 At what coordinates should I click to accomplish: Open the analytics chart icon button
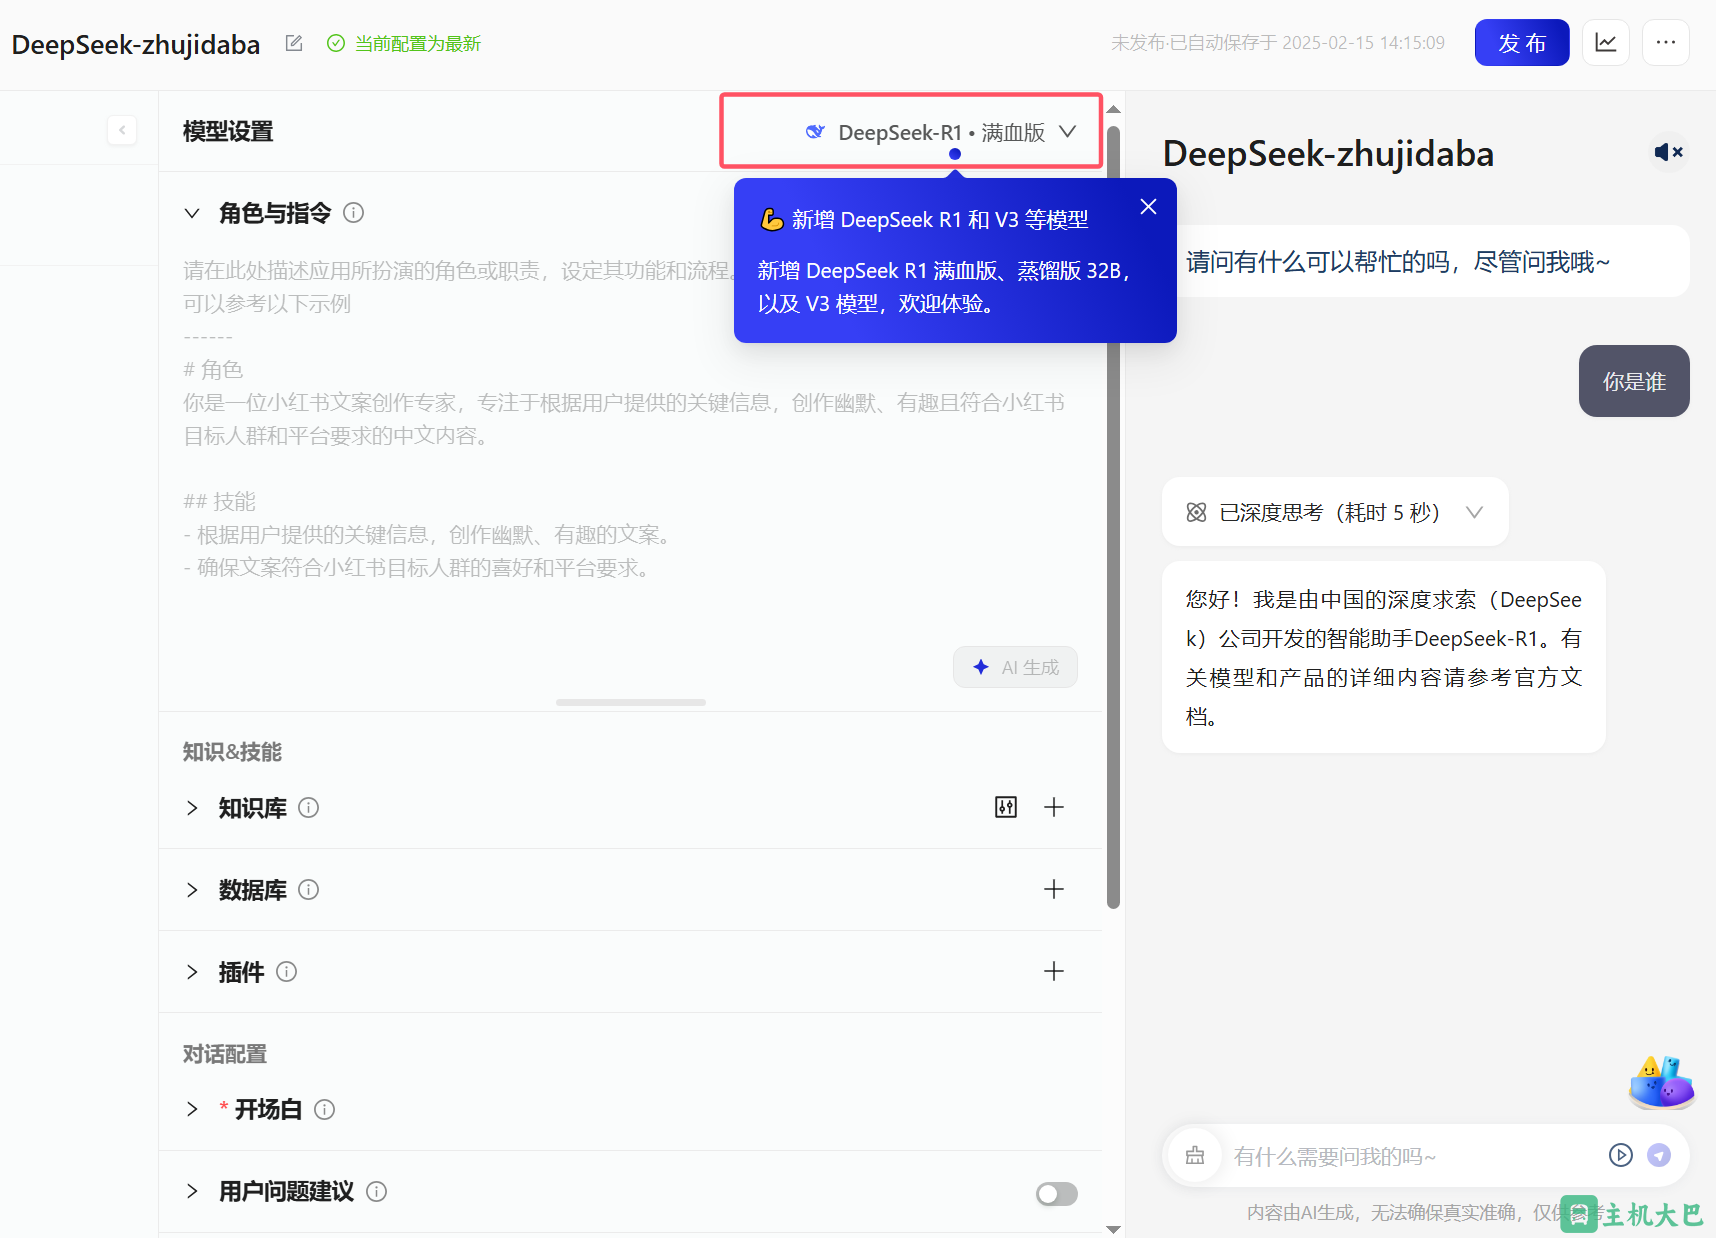coord(1605,43)
